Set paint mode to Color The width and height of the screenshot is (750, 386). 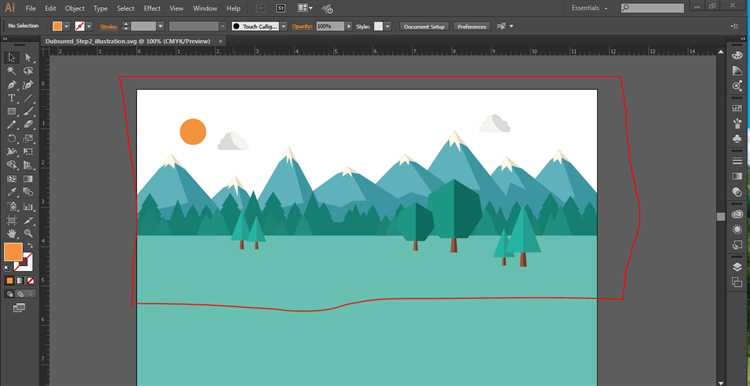(10, 281)
